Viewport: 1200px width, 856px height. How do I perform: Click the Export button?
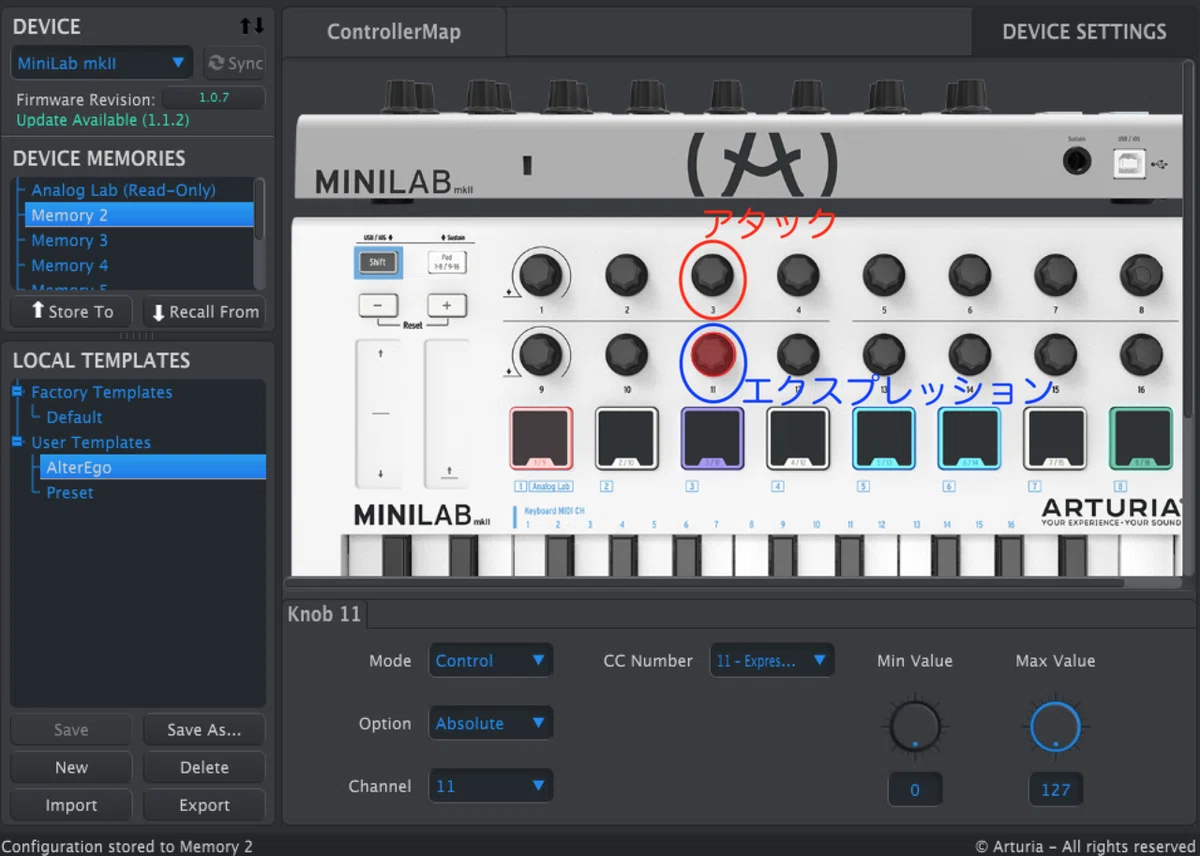click(x=204, y=806)
